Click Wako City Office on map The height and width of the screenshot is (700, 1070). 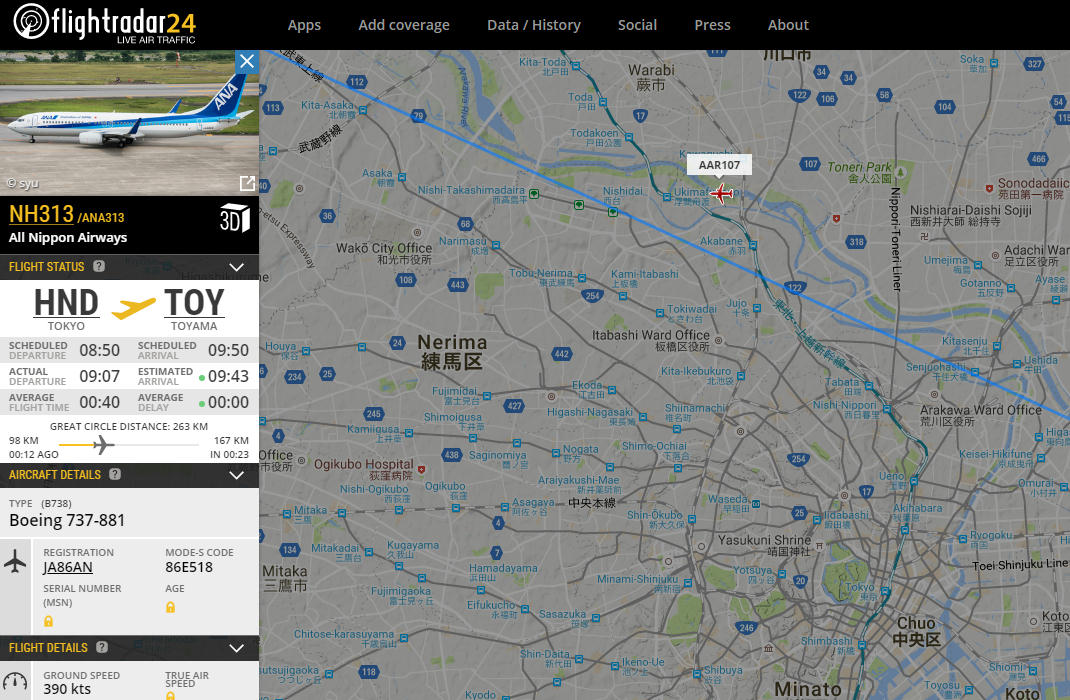point(384,253)
